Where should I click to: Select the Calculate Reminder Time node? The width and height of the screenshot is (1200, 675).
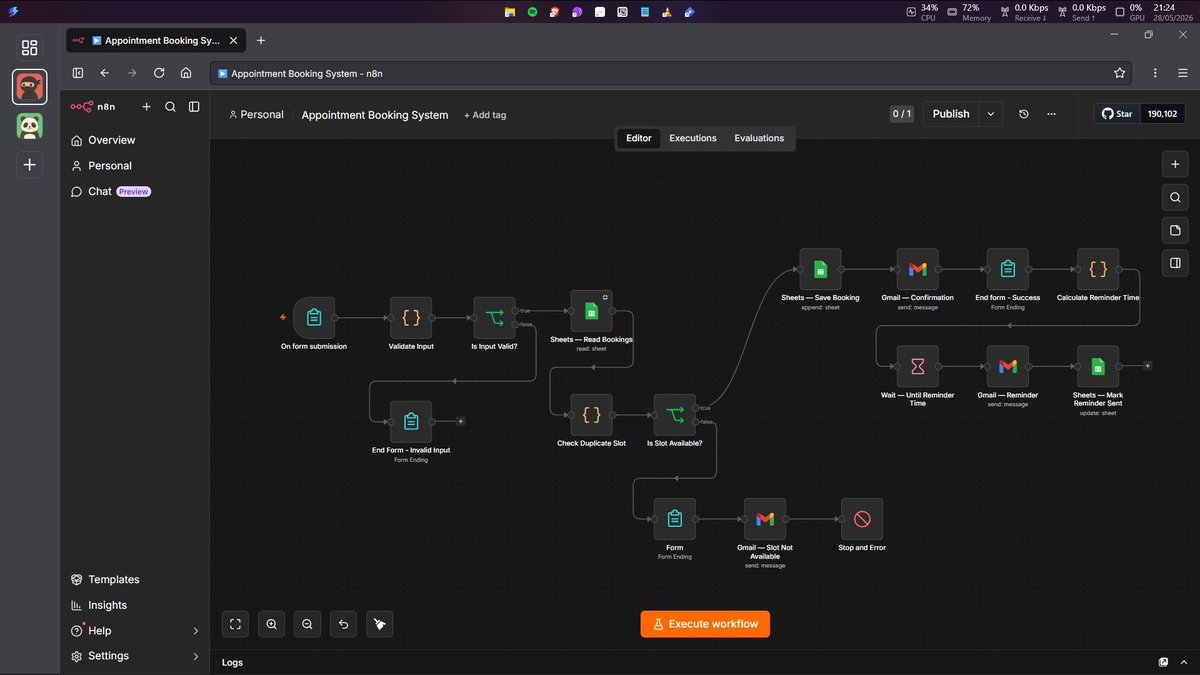pos(1098,269)
